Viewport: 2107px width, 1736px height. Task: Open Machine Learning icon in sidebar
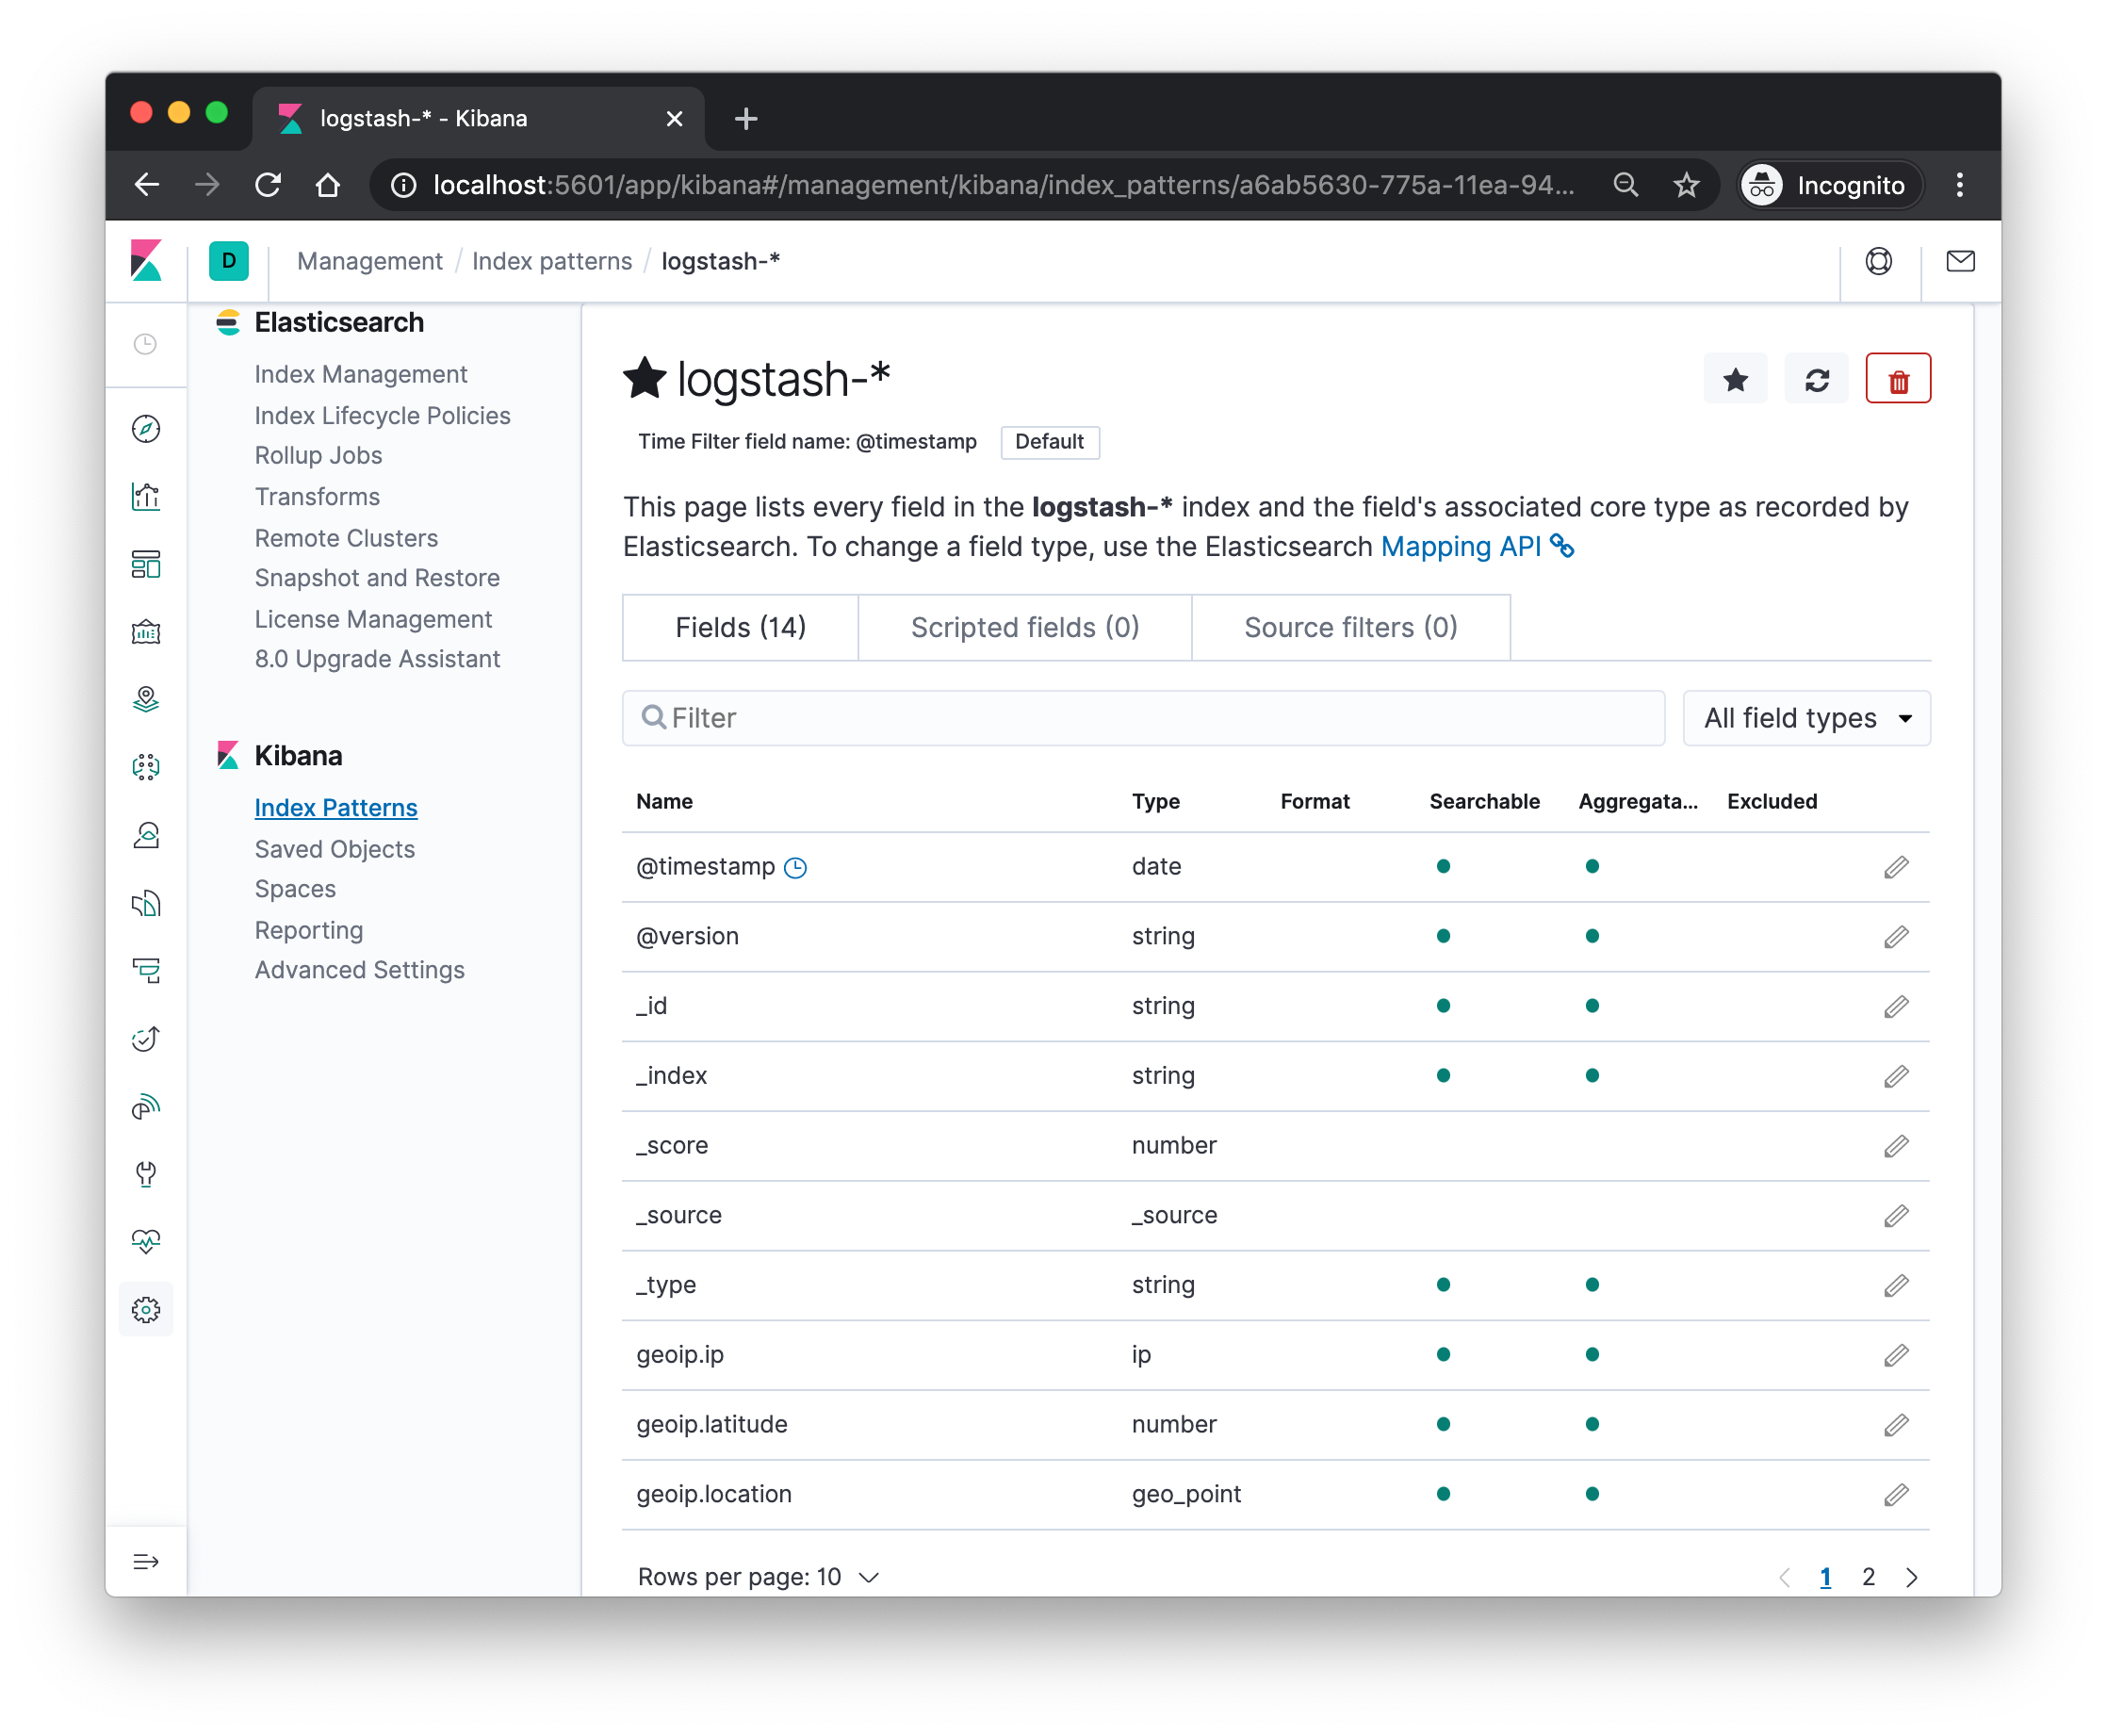coord(146,768)
